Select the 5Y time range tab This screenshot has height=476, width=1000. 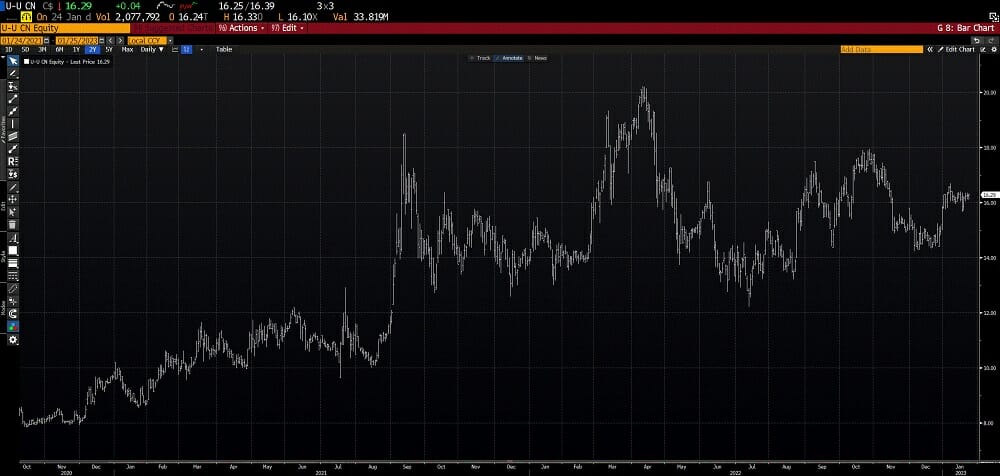click(x=108, y=48)
